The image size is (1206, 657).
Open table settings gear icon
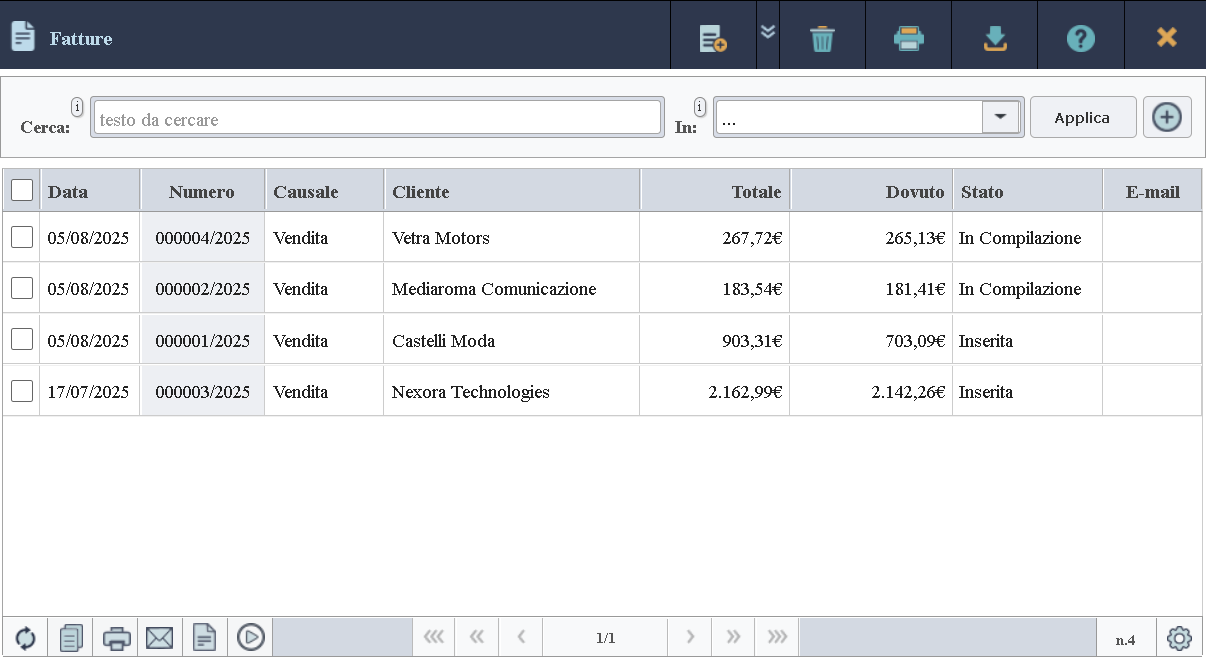pos(1180,637)
